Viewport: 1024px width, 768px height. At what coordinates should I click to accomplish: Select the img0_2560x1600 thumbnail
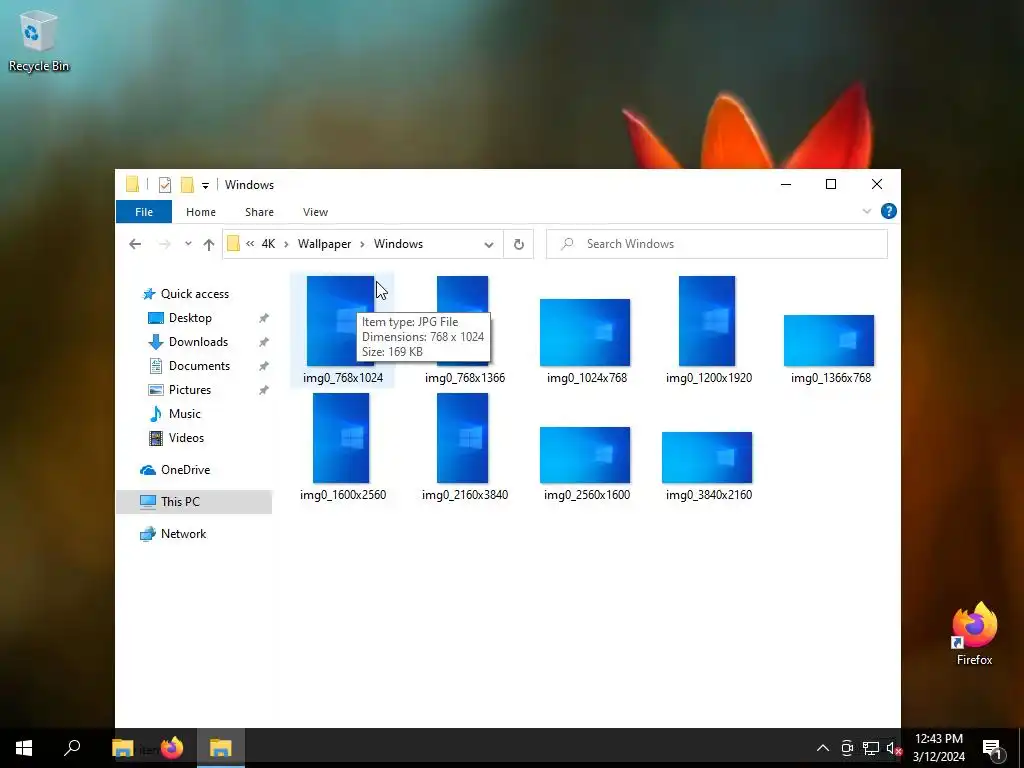[585, 455]
